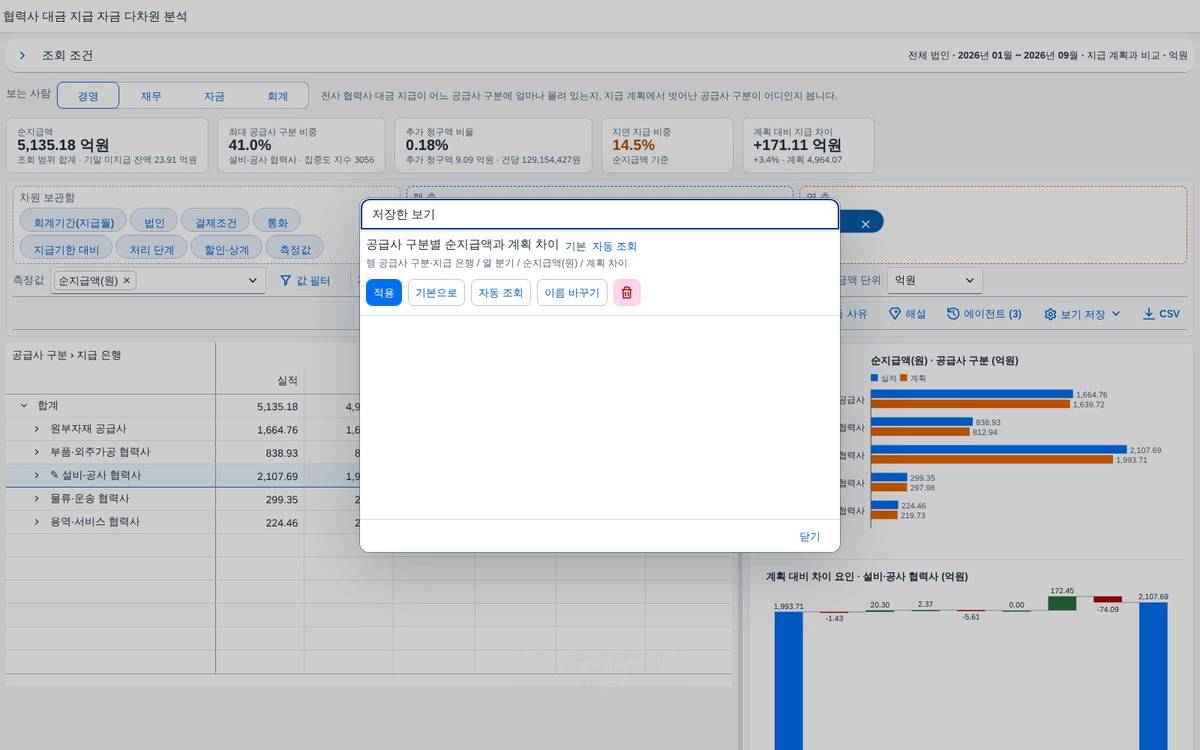Expand the 물류·운송 협력사 row
Image resolution: width=1200 pixels, height=750 pixels.
pos(37,498)
